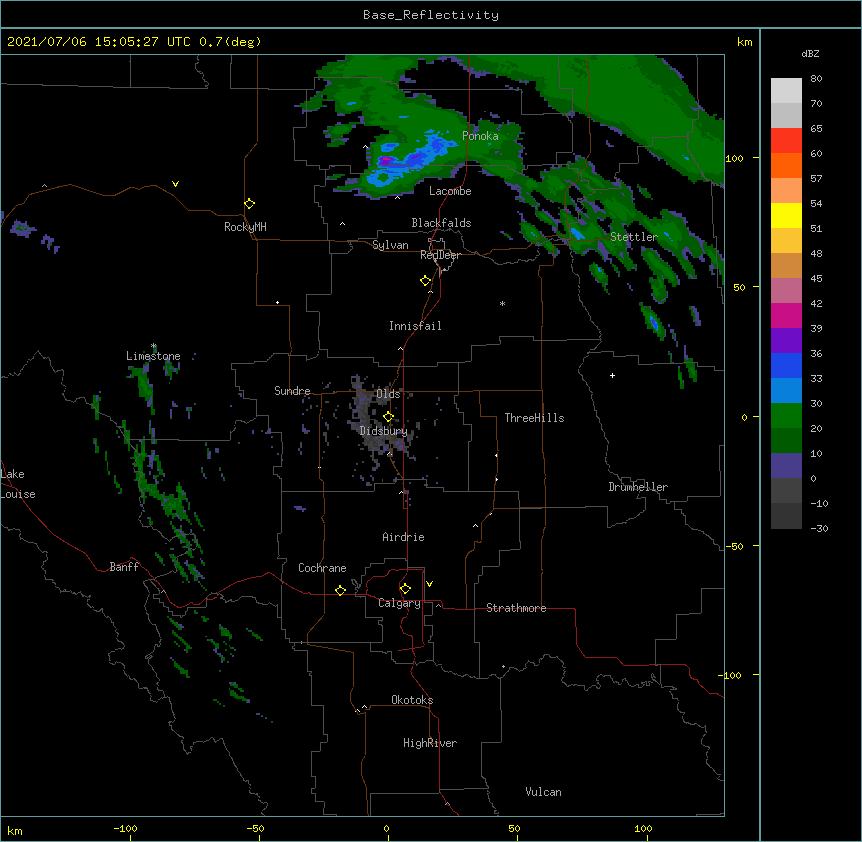862x842 pixels.
Task: Pick the green 20-30 dBZ legend swatch
Action: click(786, 416)
